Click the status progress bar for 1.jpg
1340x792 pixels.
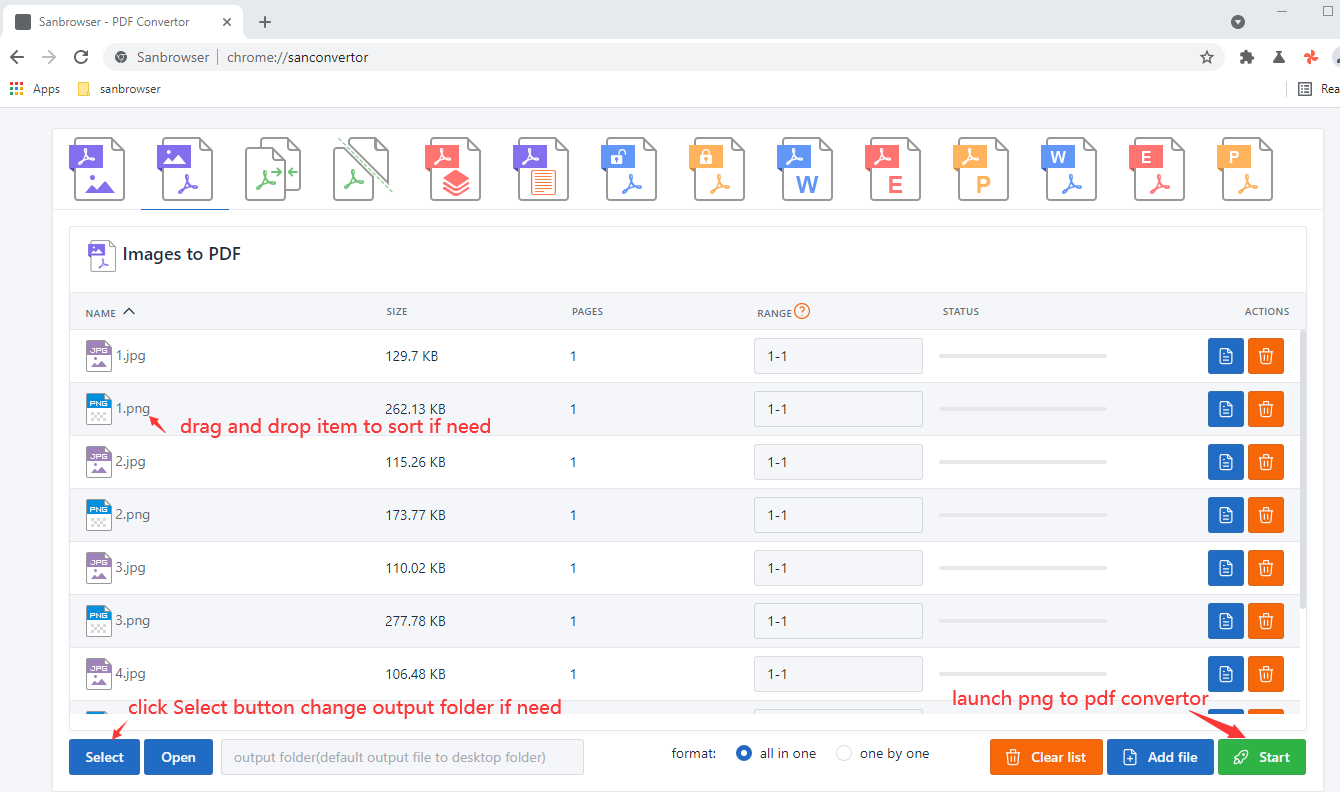coord(1022,356)
